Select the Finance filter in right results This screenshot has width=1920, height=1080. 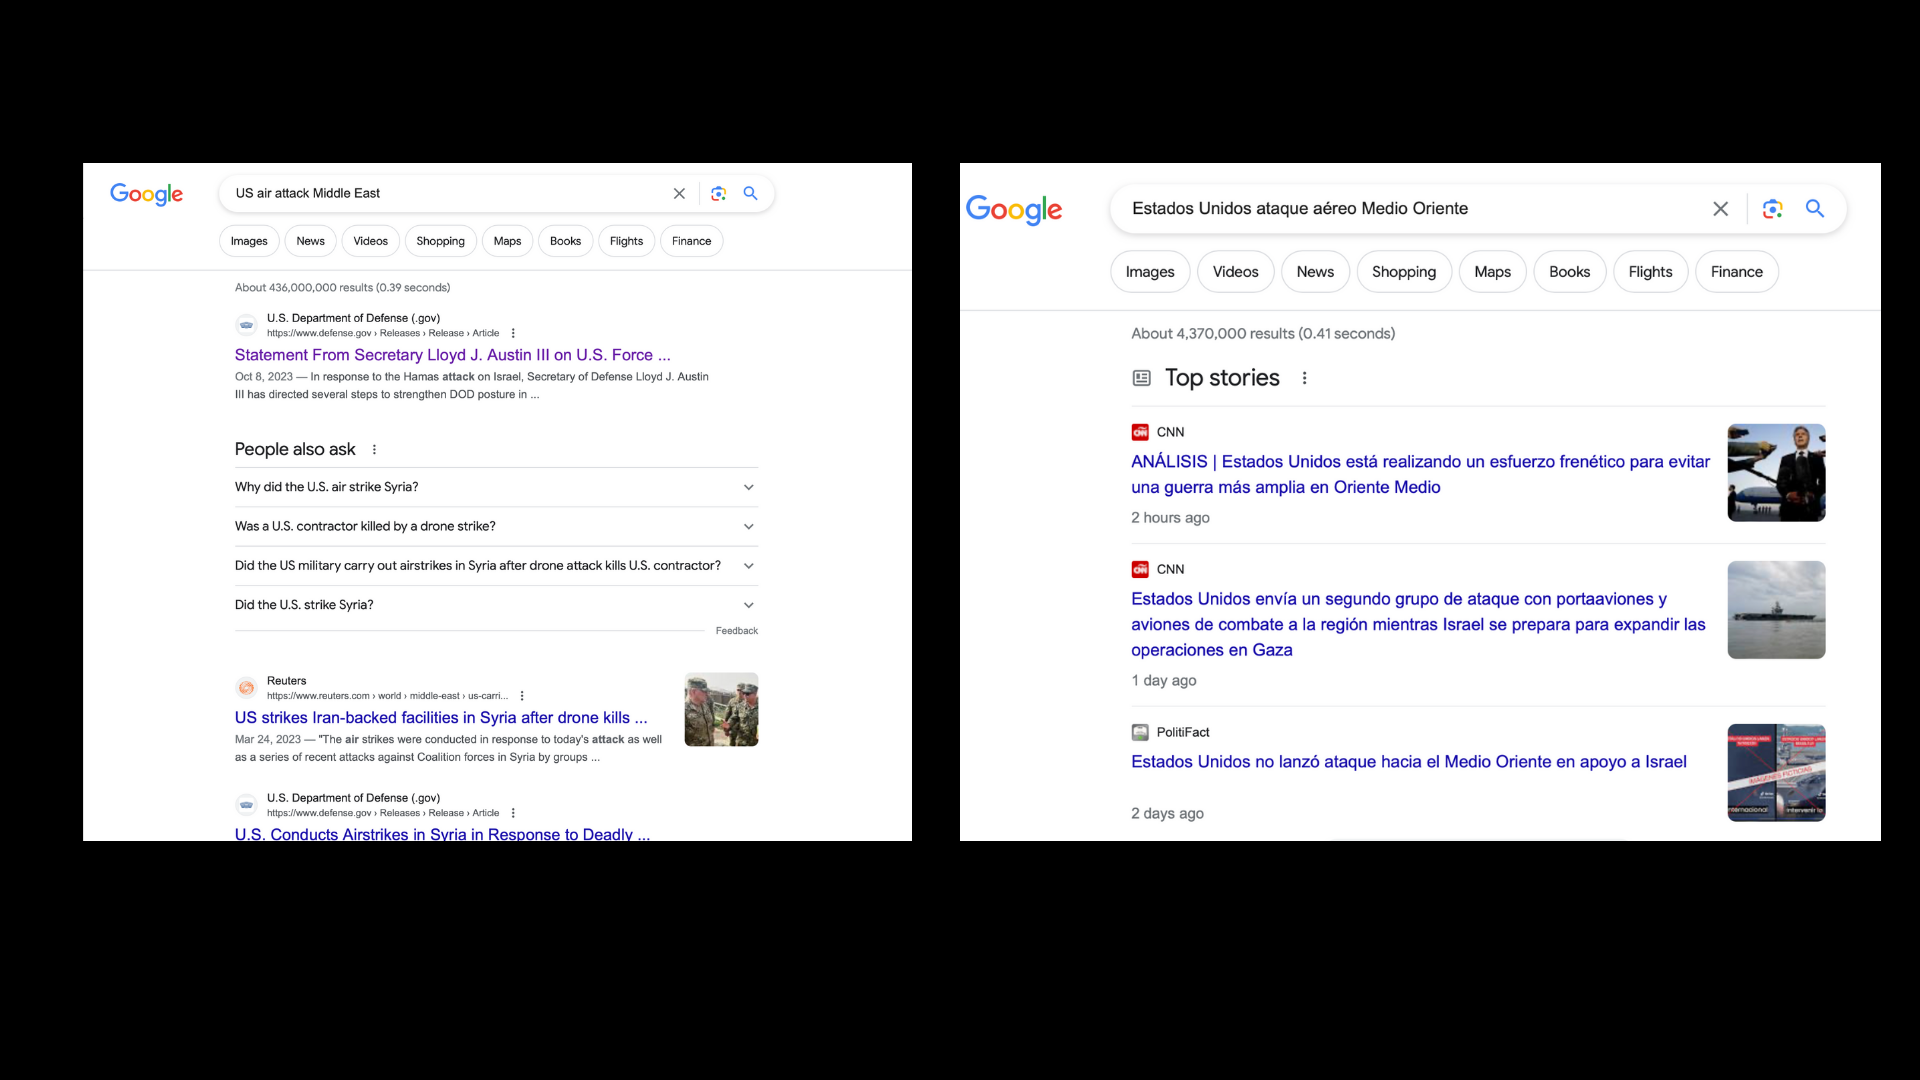pos(1736,272)
